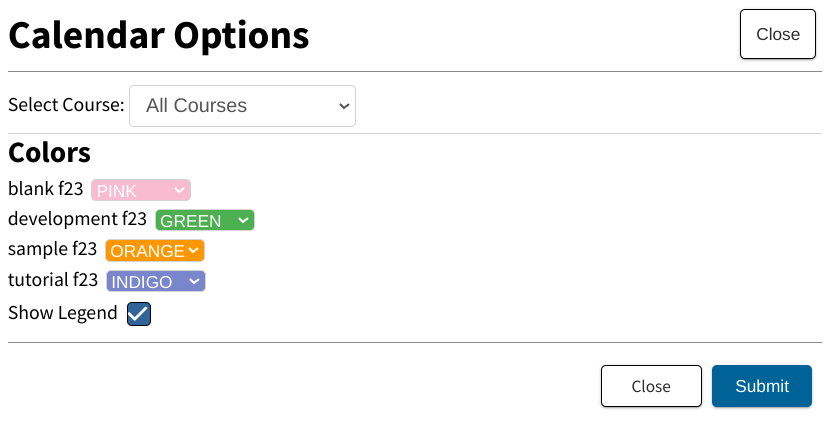The width and height of the screenshot is (830, 426).
Task: Click the chevron arrow on the ORANGE selector
Action: click(x=193, y=250)
